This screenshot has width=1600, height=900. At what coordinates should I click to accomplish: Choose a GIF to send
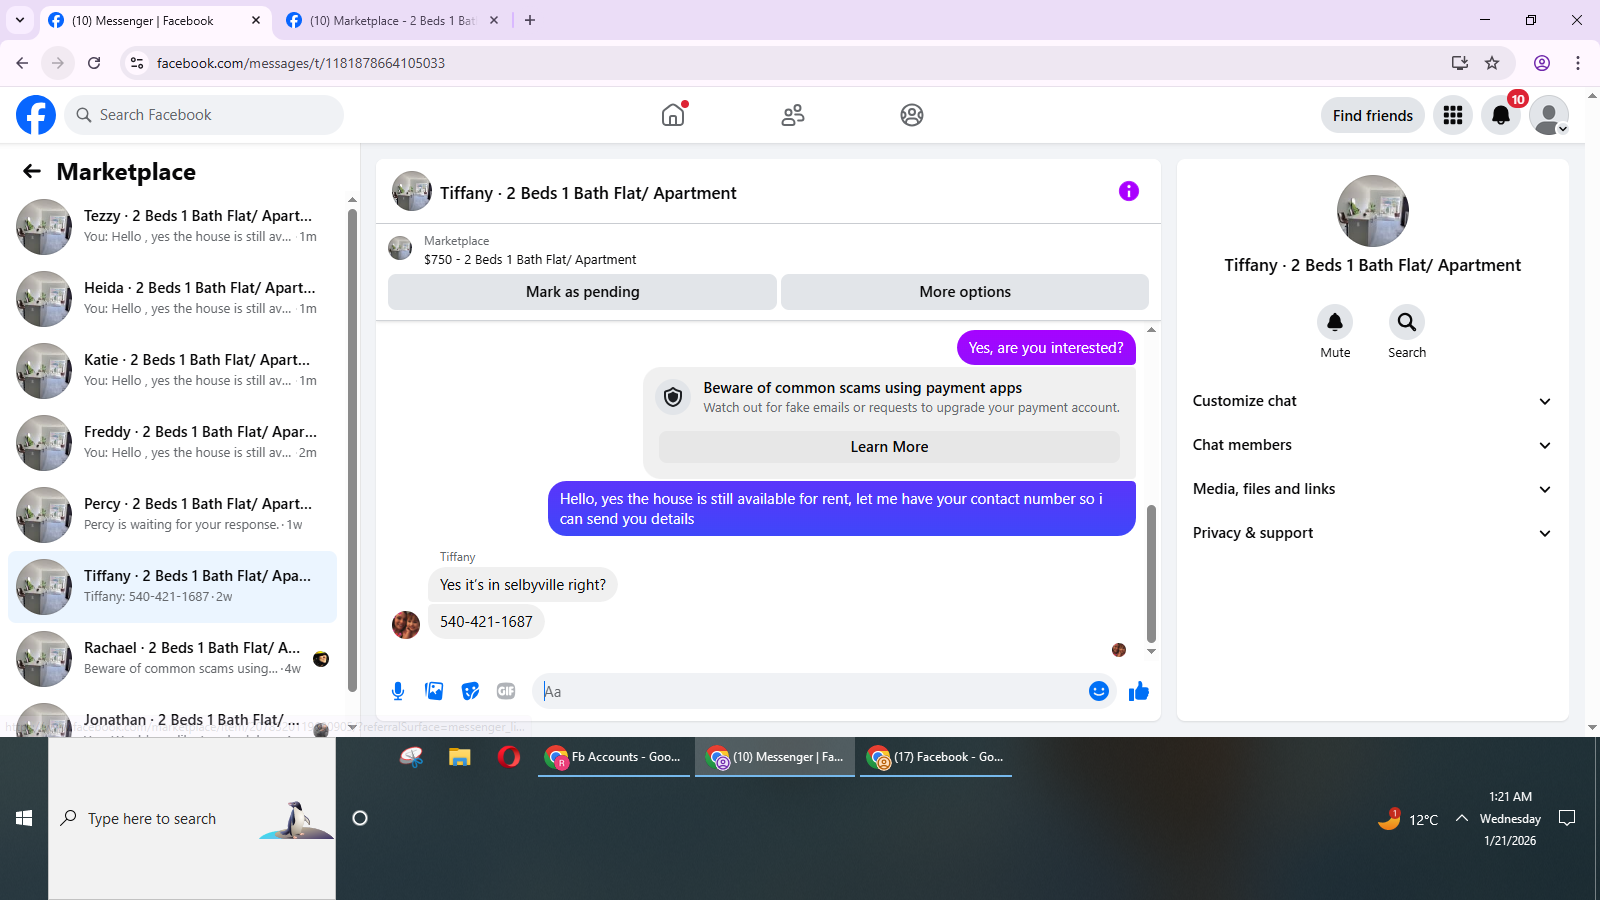(506, 691)
